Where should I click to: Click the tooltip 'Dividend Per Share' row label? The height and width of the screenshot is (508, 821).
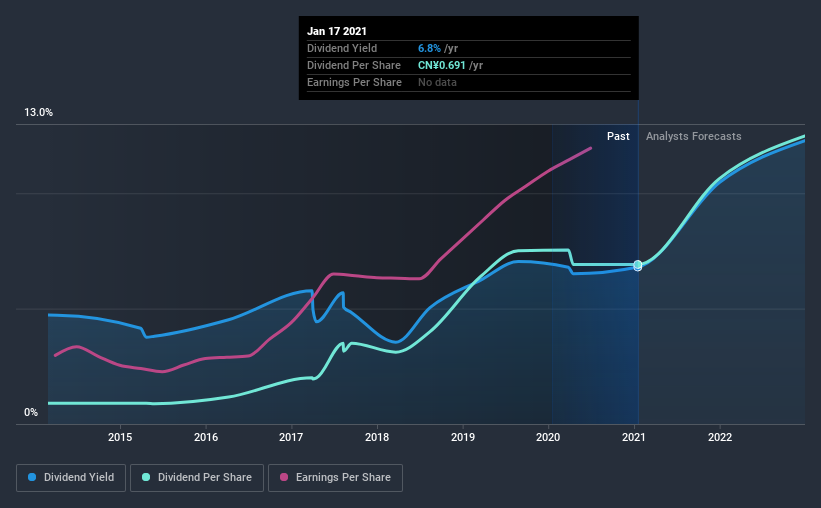click(x=354, y=65)
